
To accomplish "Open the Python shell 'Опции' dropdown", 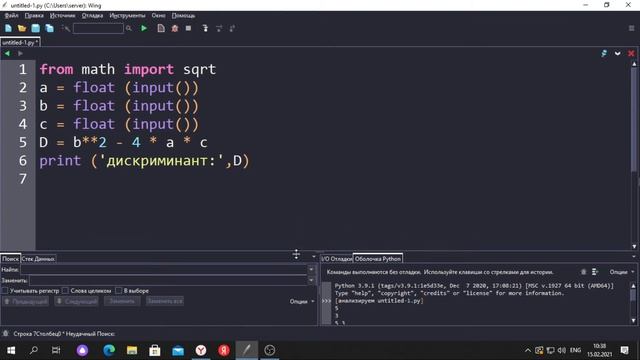I will point(622,272).
